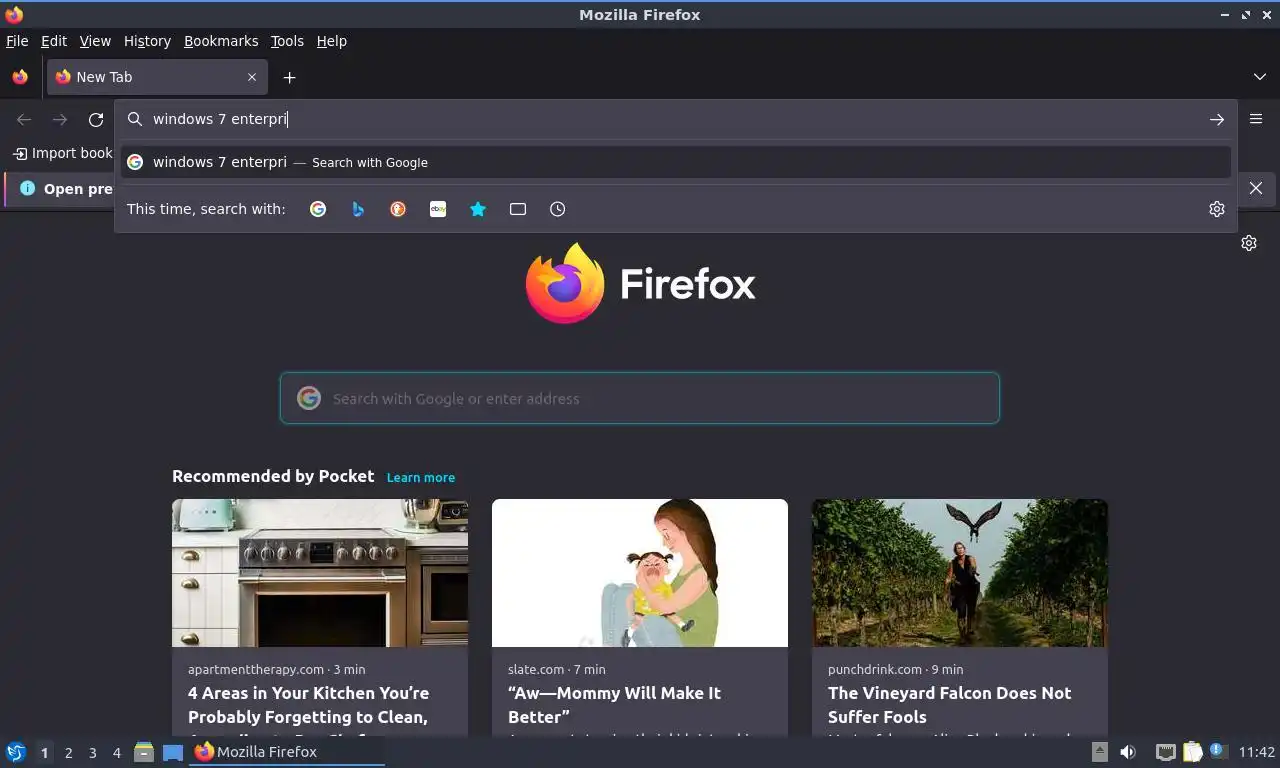Switch to workspace 2 in taskbar
The height and width of the screenshot is (768, 1280).
tap(69, 753)
